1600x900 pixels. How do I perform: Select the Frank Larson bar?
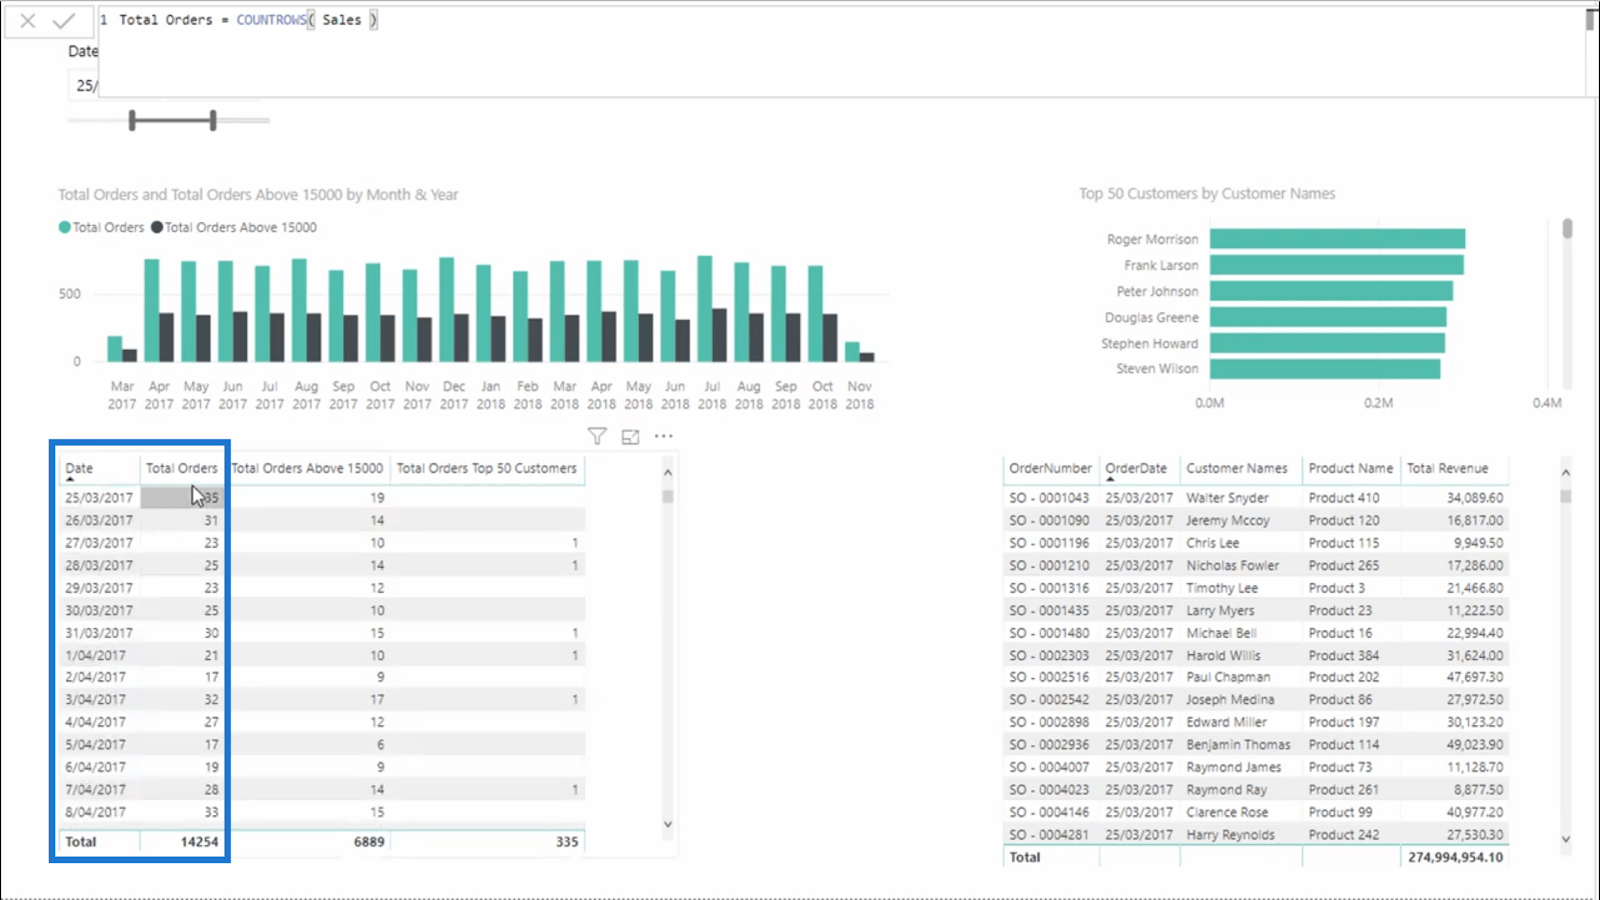(1336, 265)
